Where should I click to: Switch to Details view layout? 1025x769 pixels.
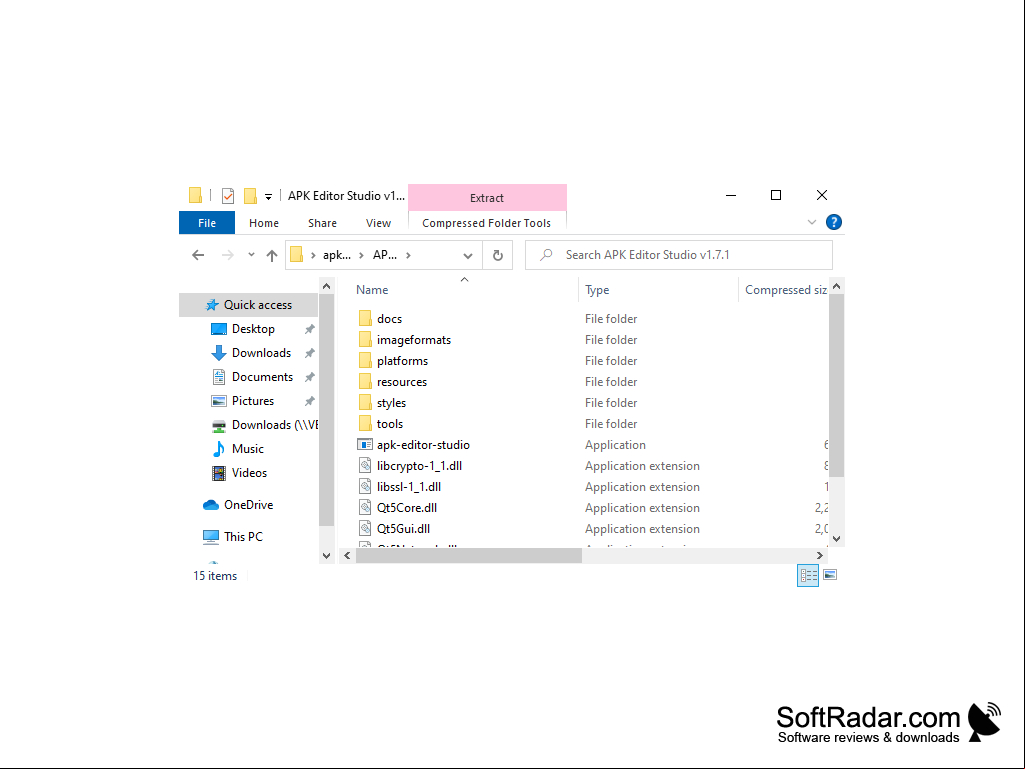point(808,575)
